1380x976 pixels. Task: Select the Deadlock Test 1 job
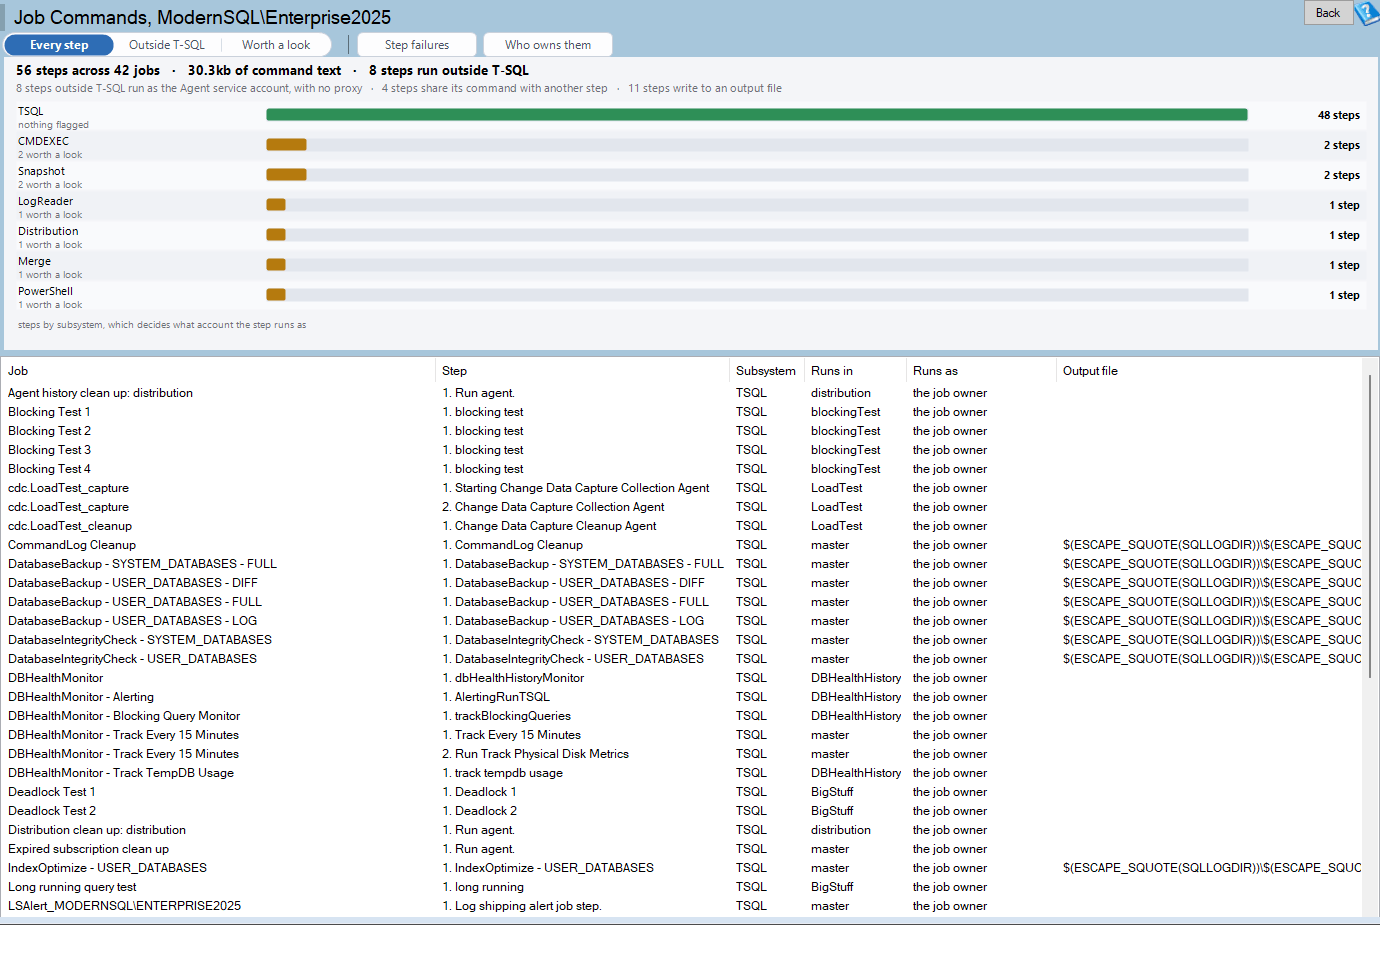[x=52, y=792]
